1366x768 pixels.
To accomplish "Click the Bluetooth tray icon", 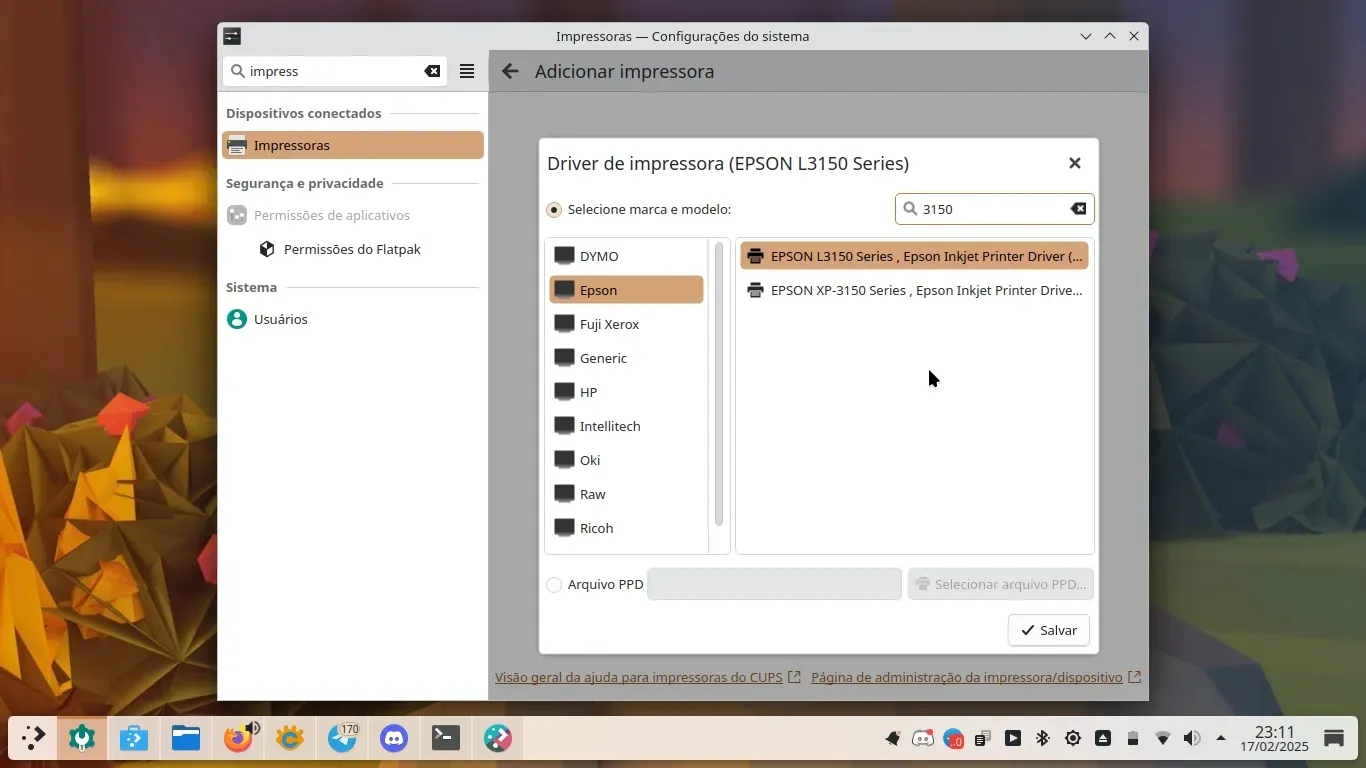I will coord(1042,739).
